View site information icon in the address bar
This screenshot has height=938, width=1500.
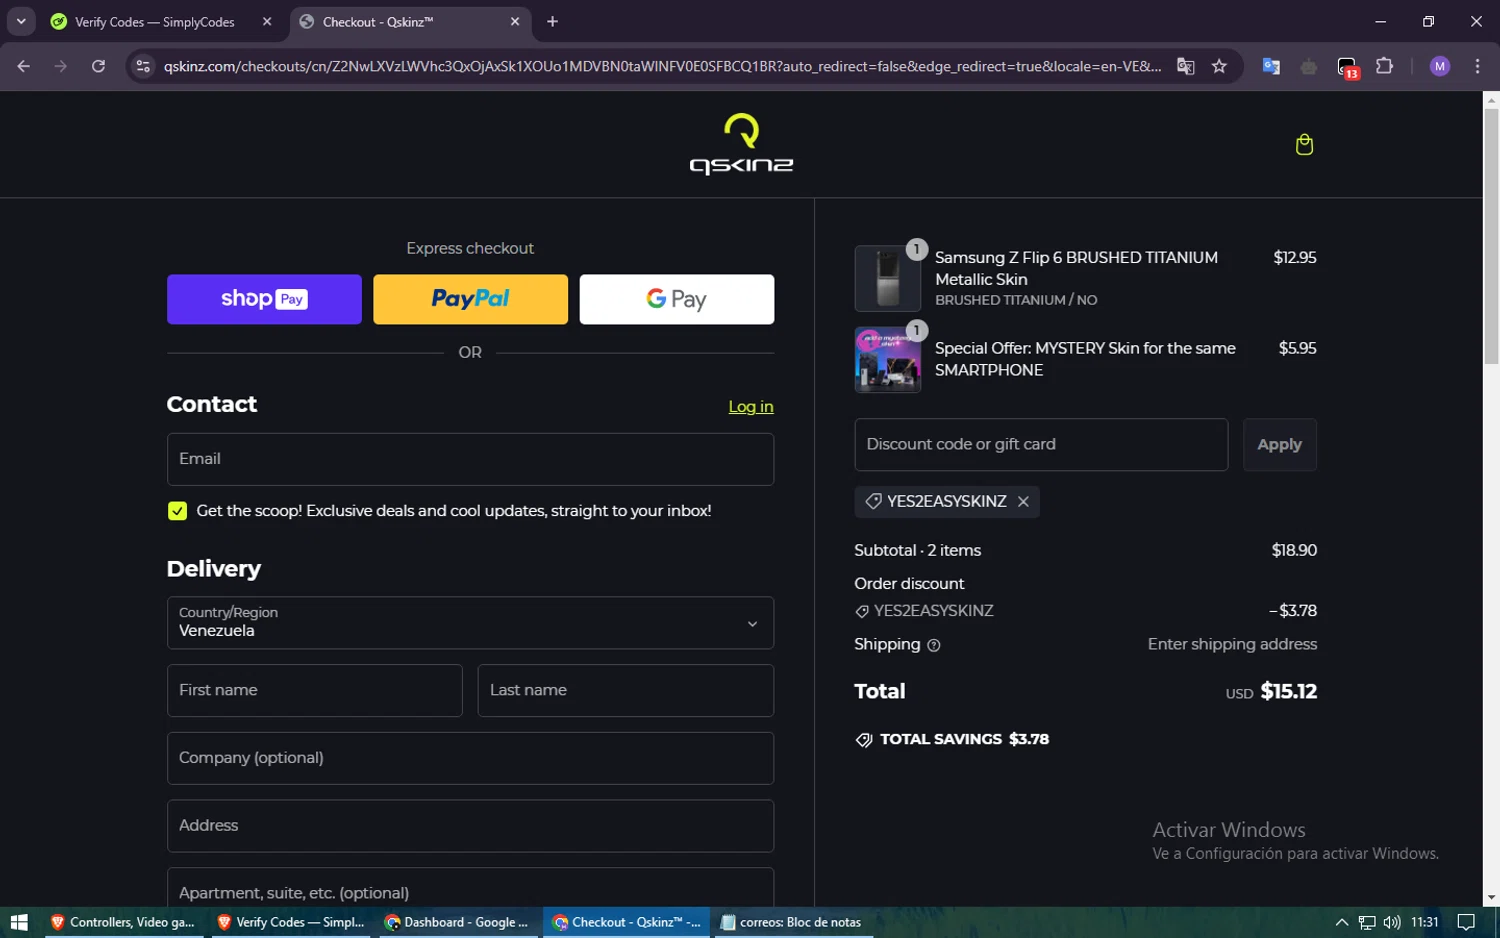(x=143, y=66)
